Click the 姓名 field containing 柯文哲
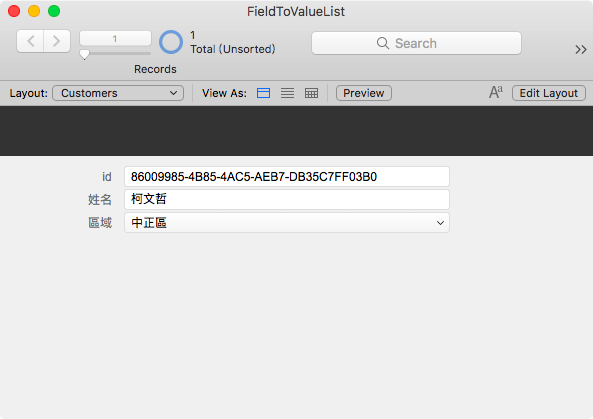Screen dimensions: 593x419 [287, 200]
